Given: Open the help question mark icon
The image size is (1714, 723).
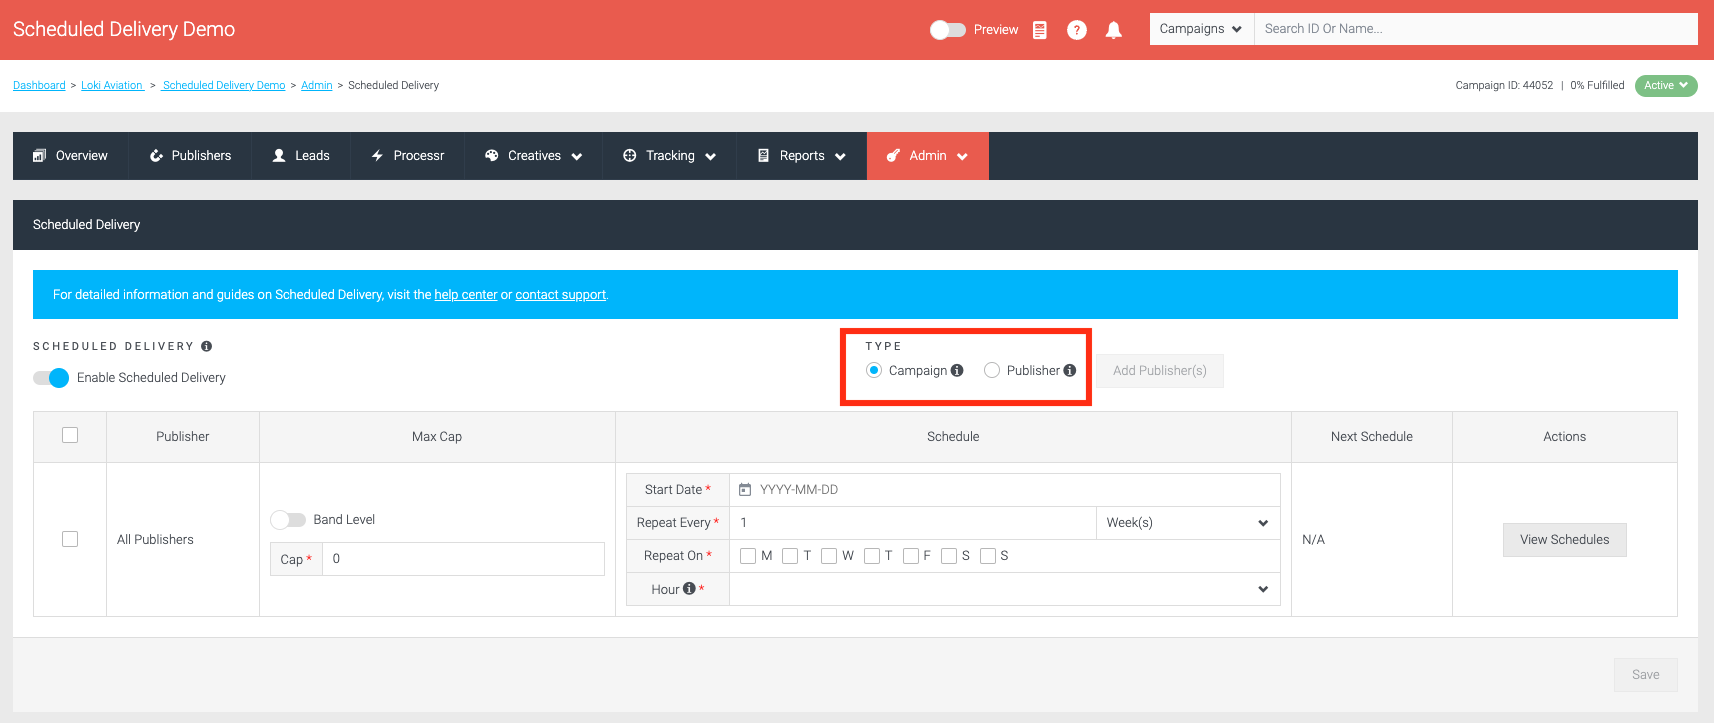Looking at the screenshot, I should (x=1077, y=30).
